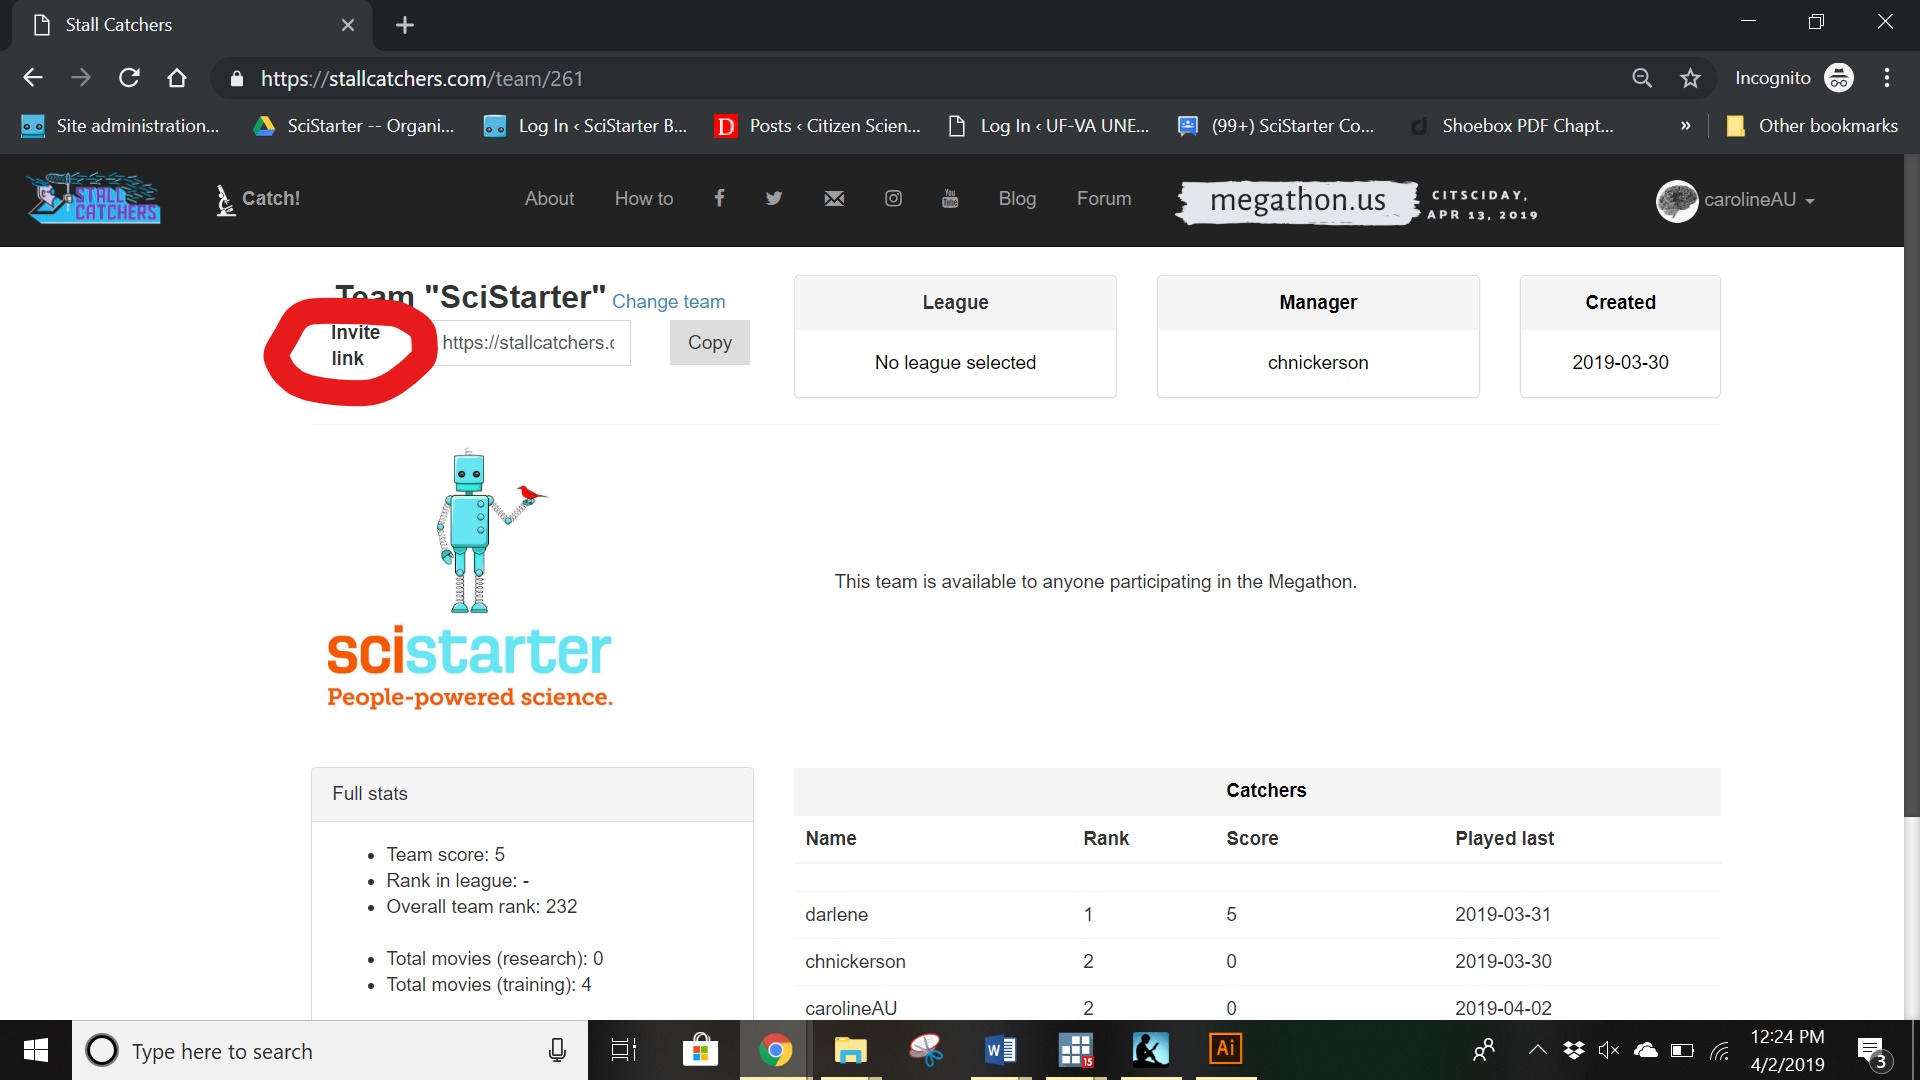Click the No league selected text
Screen dimensions: 1920x1080
(x=955, y=362)
